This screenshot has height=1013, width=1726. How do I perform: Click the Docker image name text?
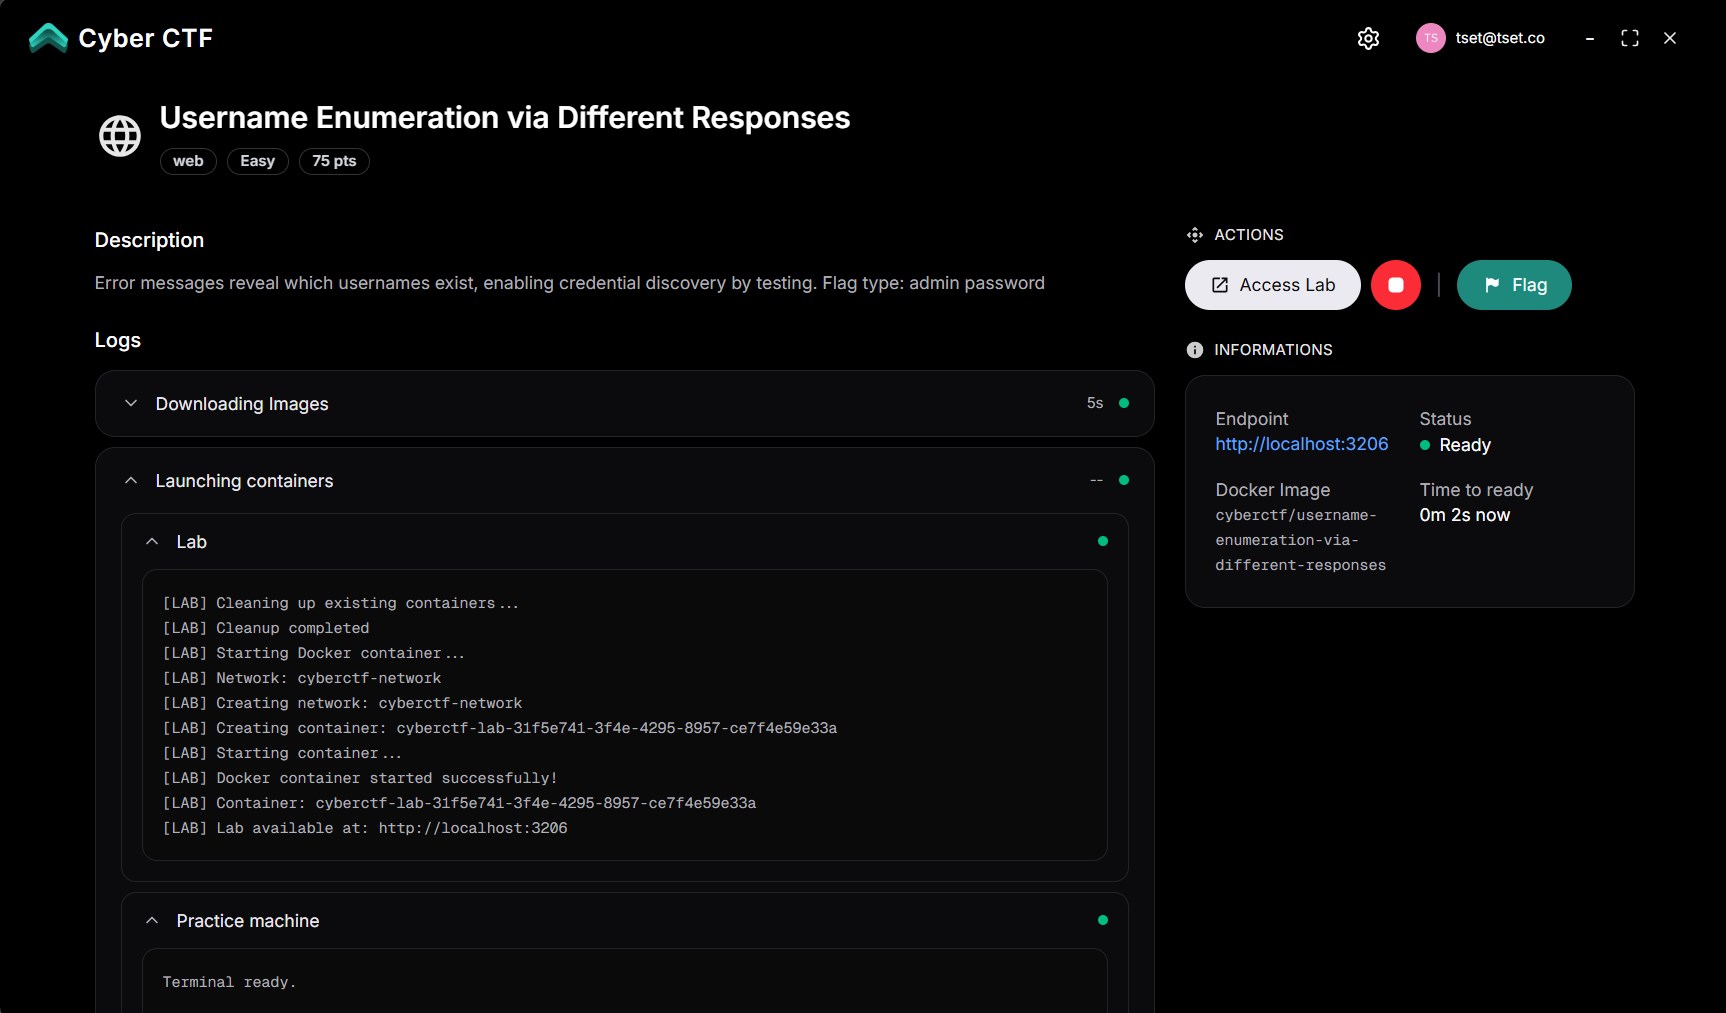(x=1300, y=540)
